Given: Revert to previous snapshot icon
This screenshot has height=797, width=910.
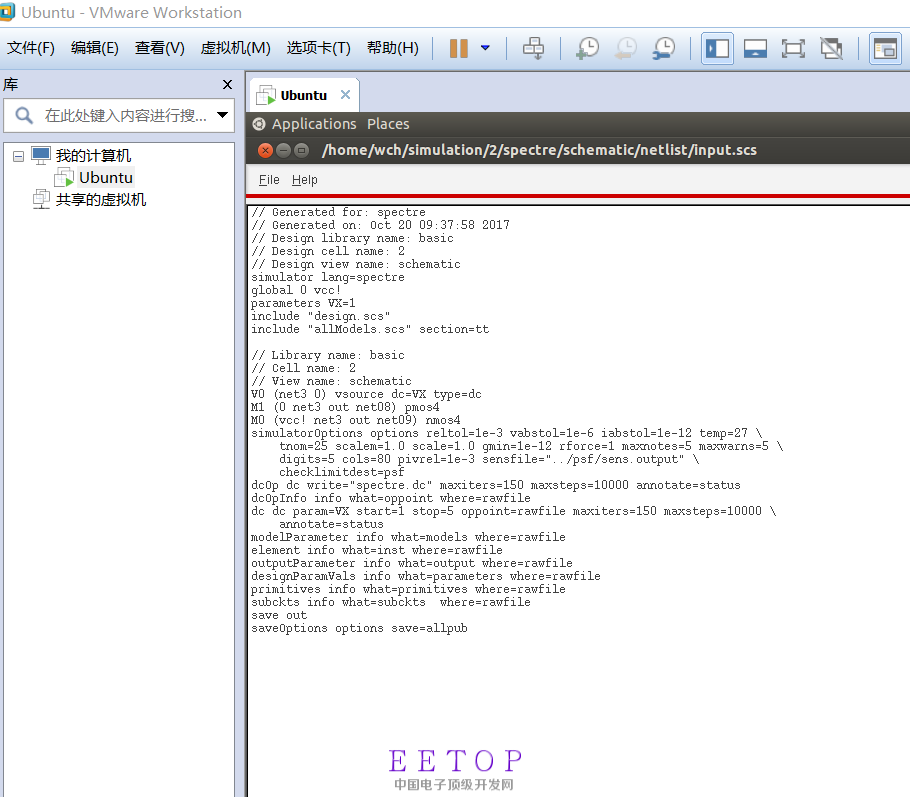Looking at the screenshot, I should pos(626,48).
